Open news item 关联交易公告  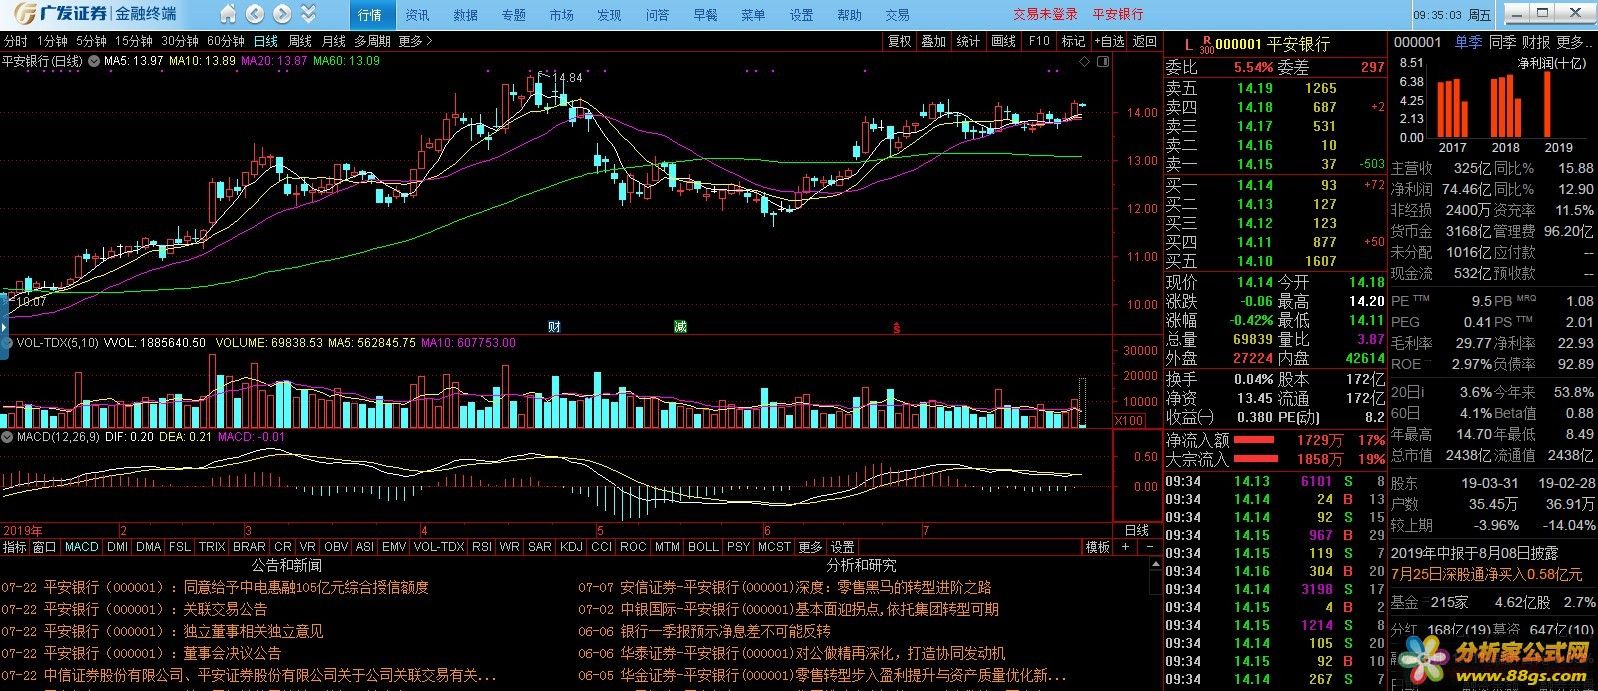pyautogui.click(x=225, y=609)
